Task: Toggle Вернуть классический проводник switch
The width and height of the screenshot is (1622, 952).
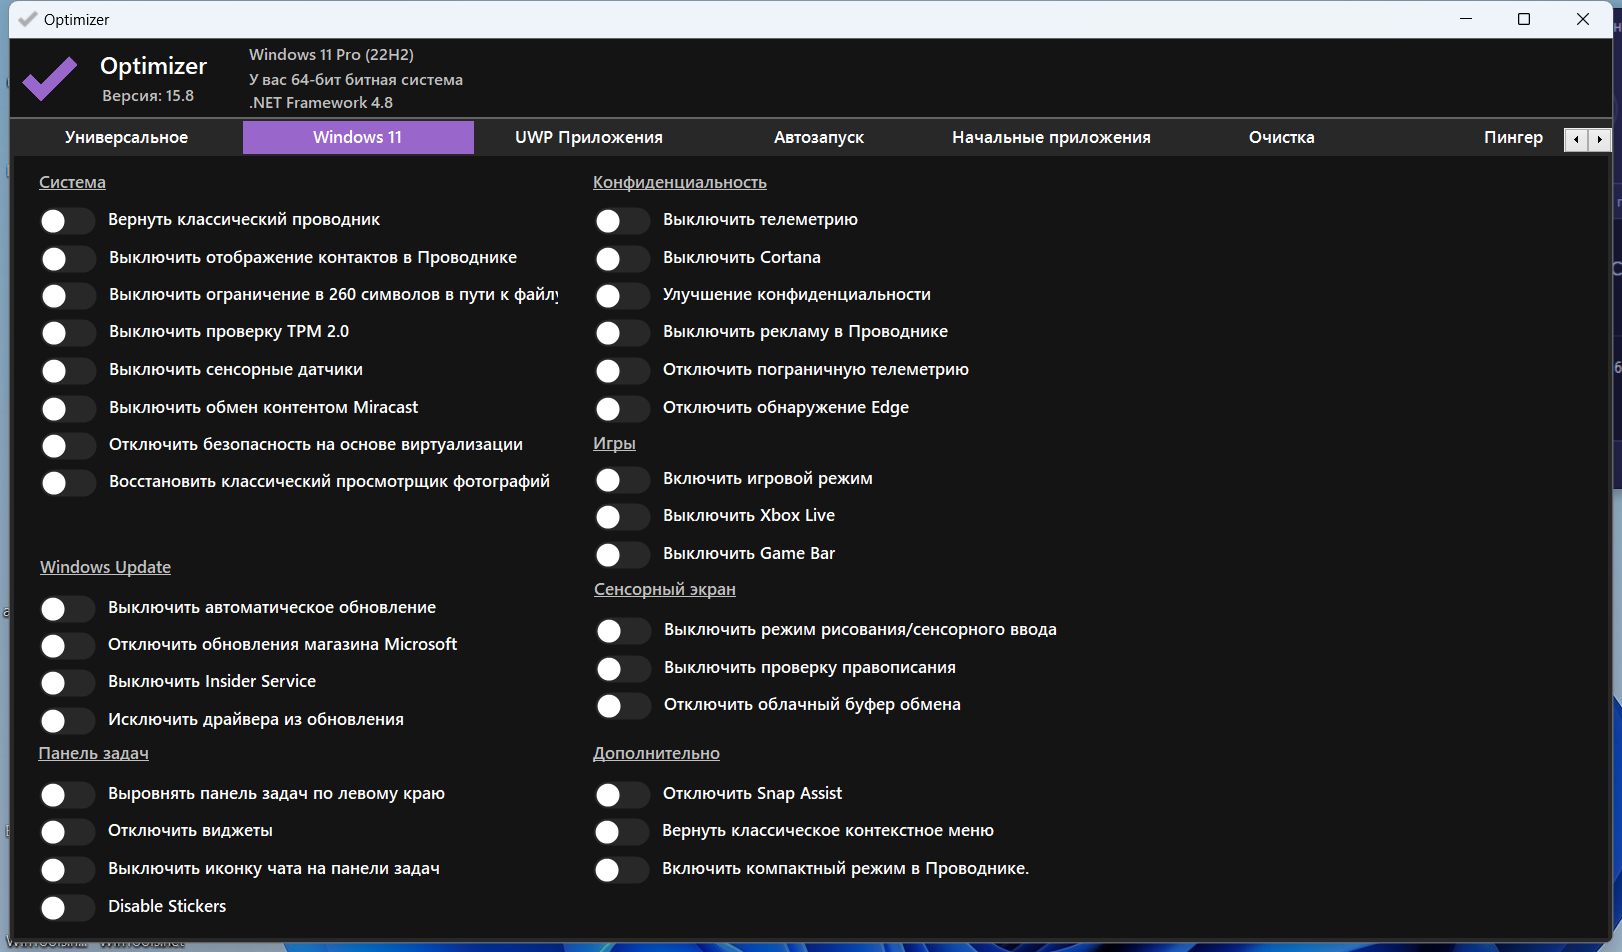Action: coord(67,221)
